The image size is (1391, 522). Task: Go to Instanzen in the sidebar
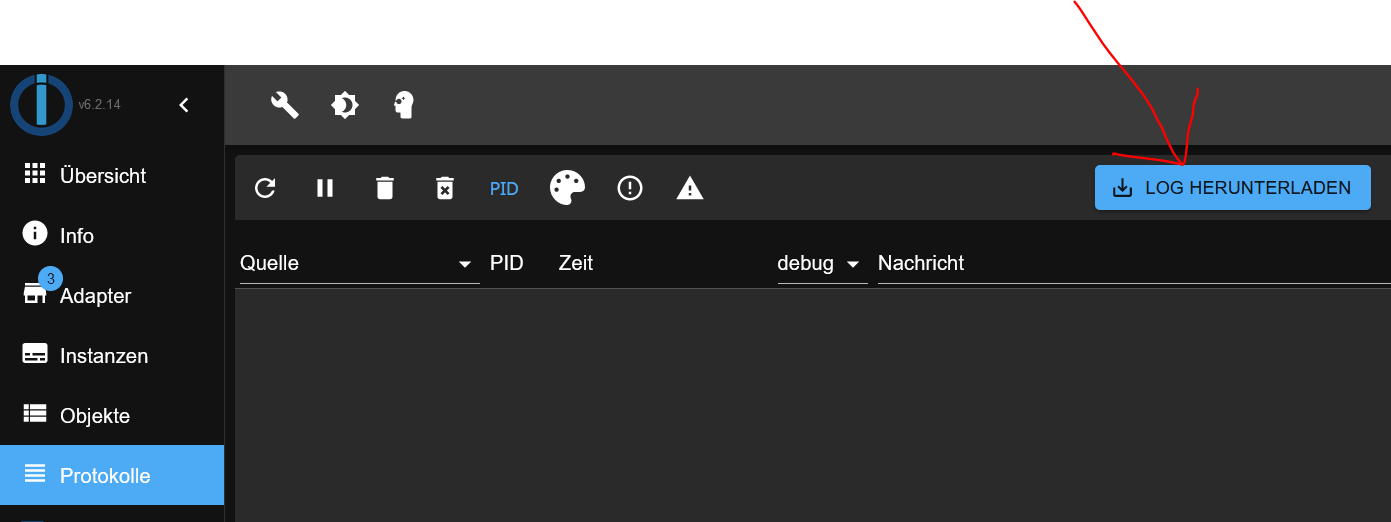[104, 356]
